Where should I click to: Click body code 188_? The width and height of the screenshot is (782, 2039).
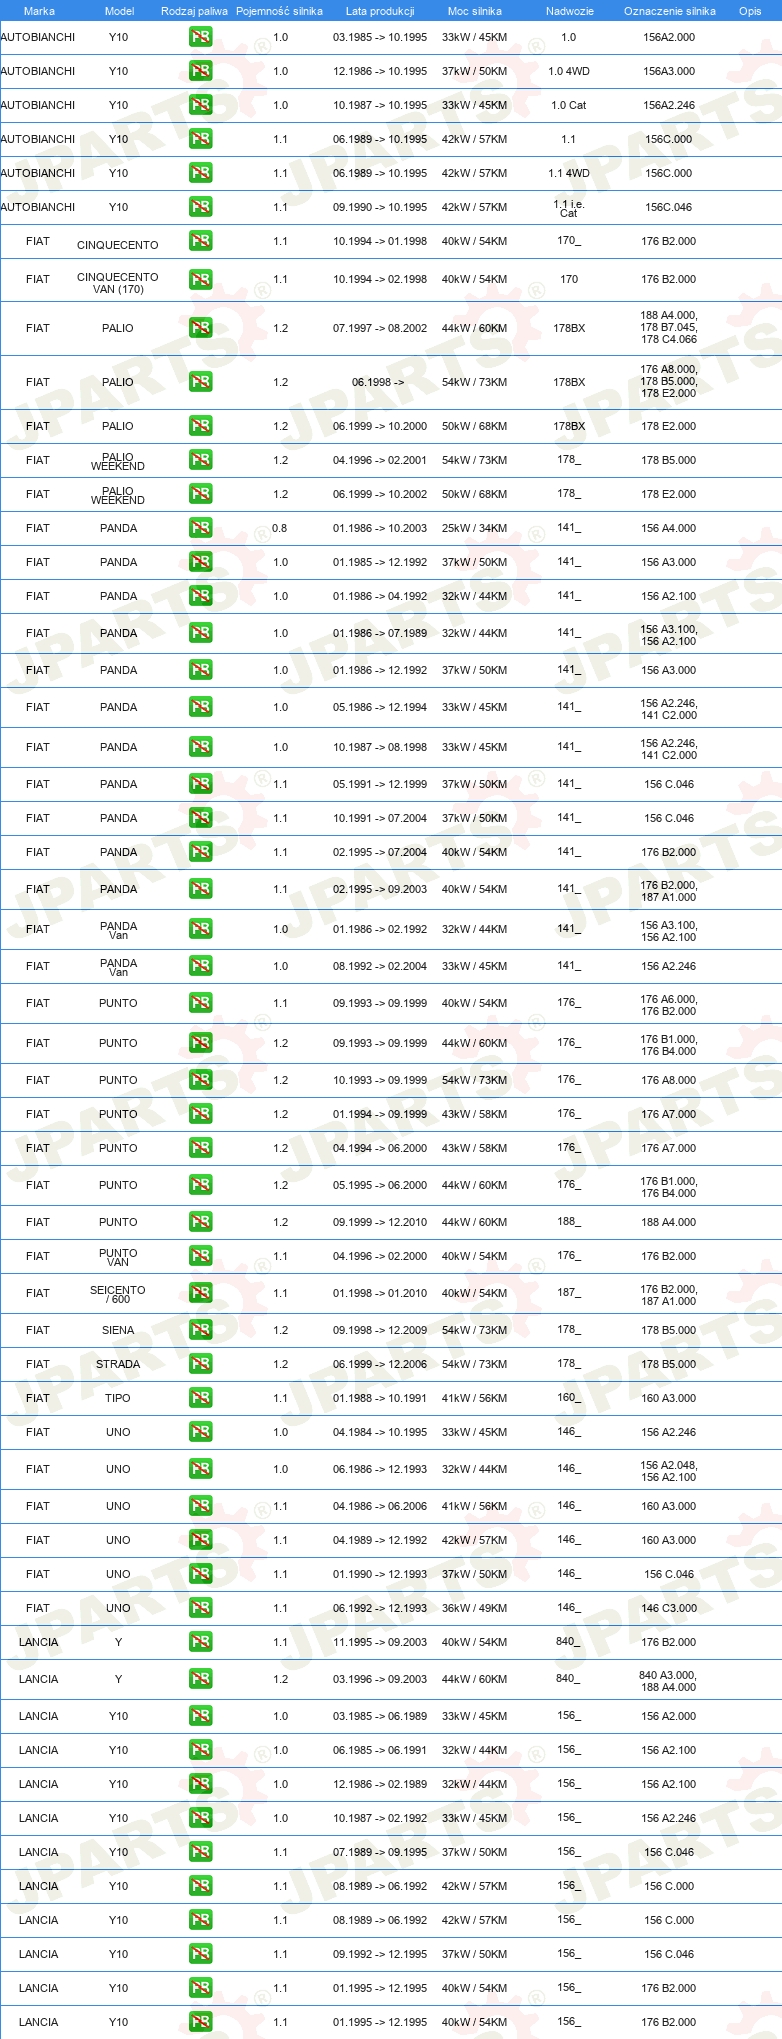pos(568,1221)
